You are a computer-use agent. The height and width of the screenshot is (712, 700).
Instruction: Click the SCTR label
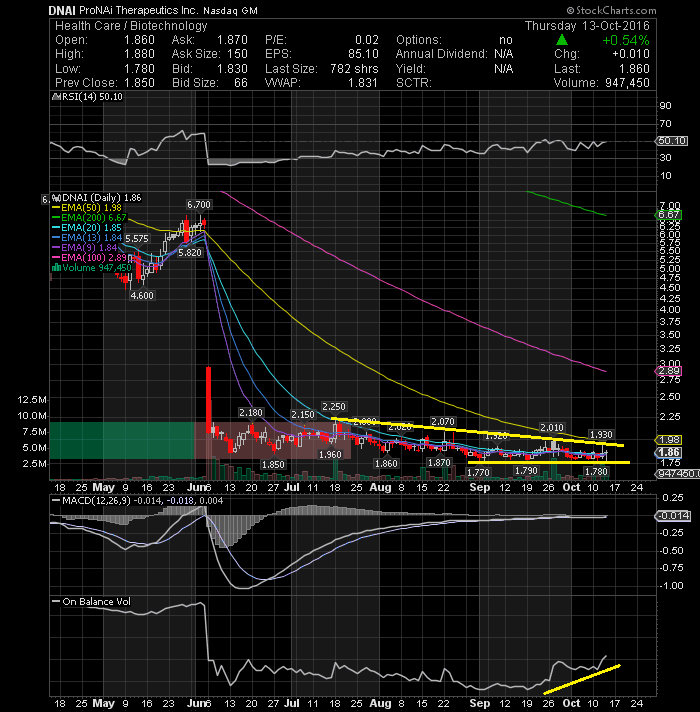pyautogui.click(x=414, y=83)
